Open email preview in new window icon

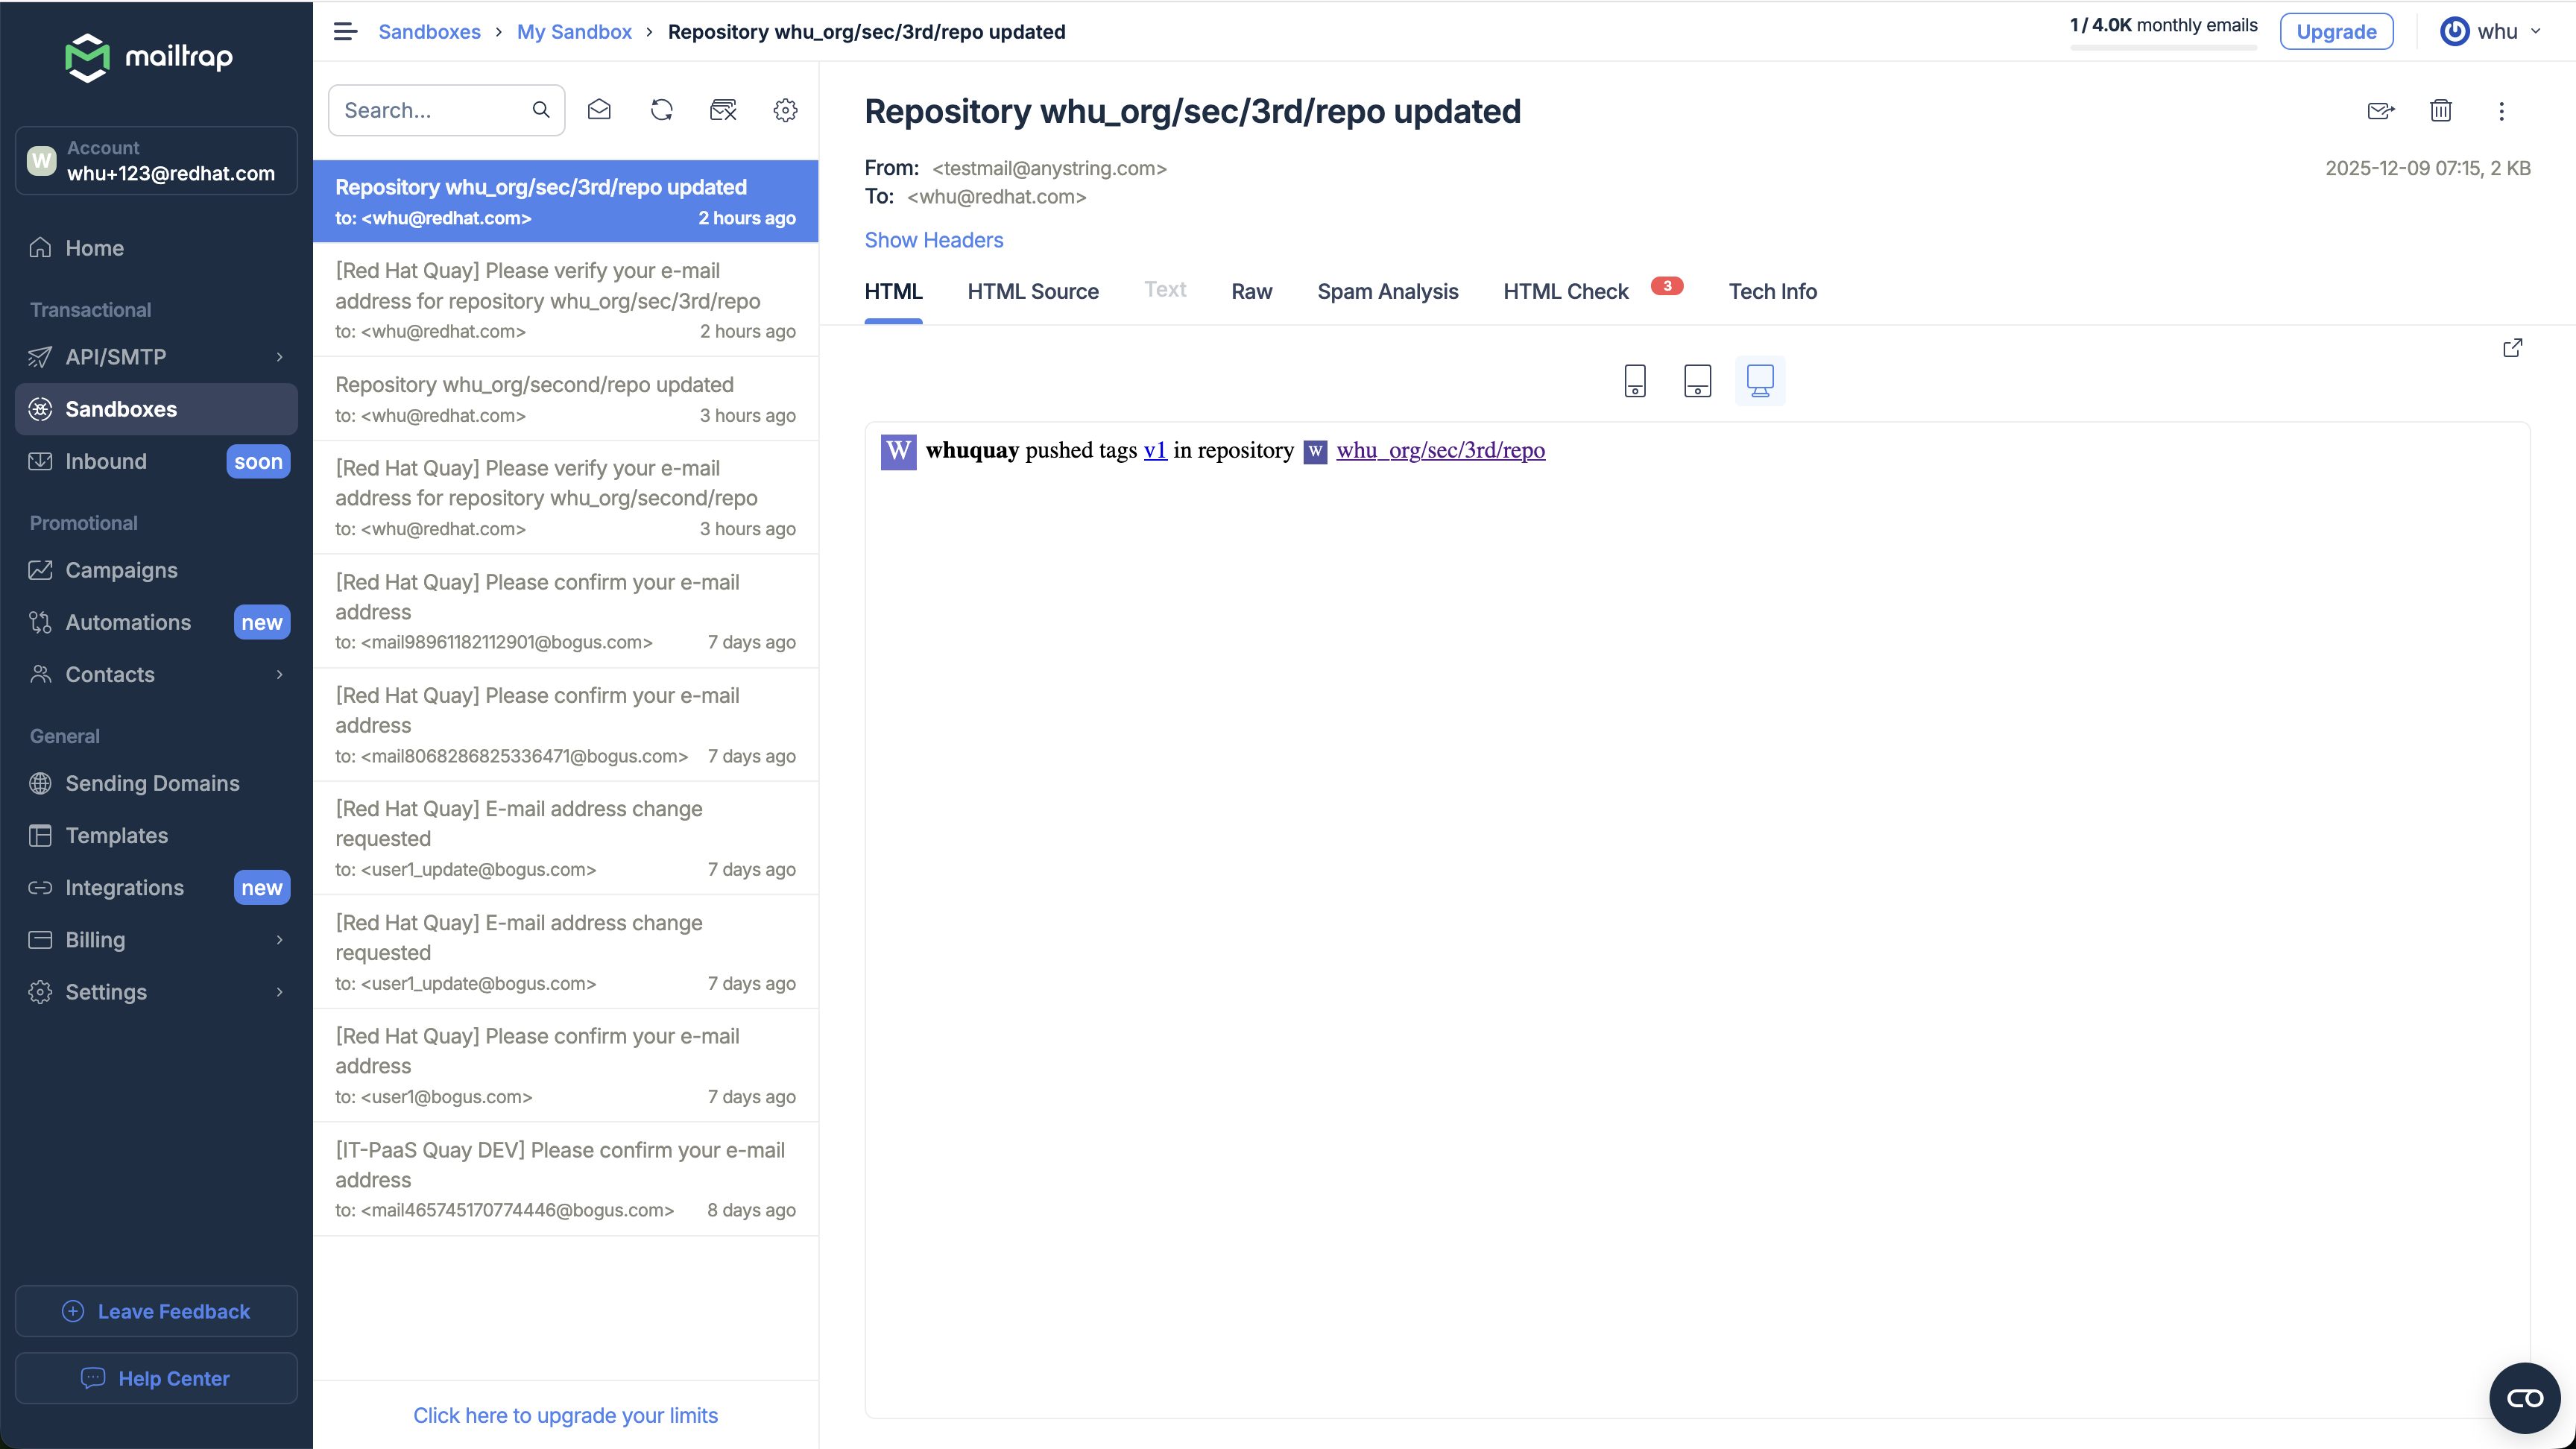click(2512, 347)
